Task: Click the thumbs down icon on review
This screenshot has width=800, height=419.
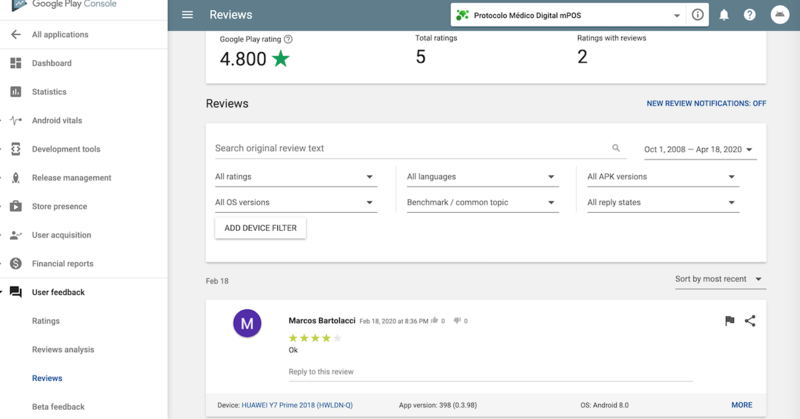Action: [x=457, y=321]
